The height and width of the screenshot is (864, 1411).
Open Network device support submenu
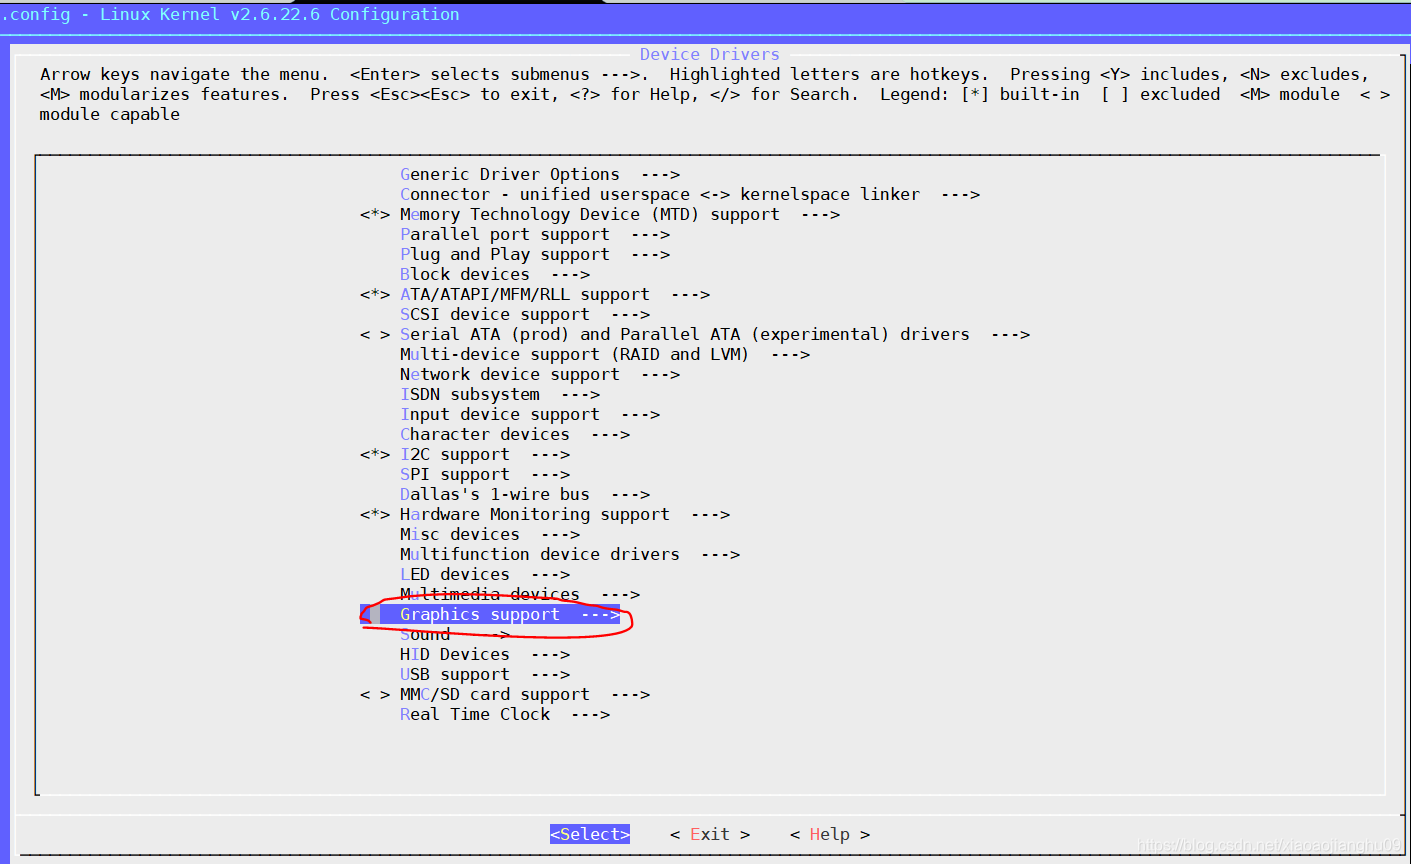(x=540, y=374)
